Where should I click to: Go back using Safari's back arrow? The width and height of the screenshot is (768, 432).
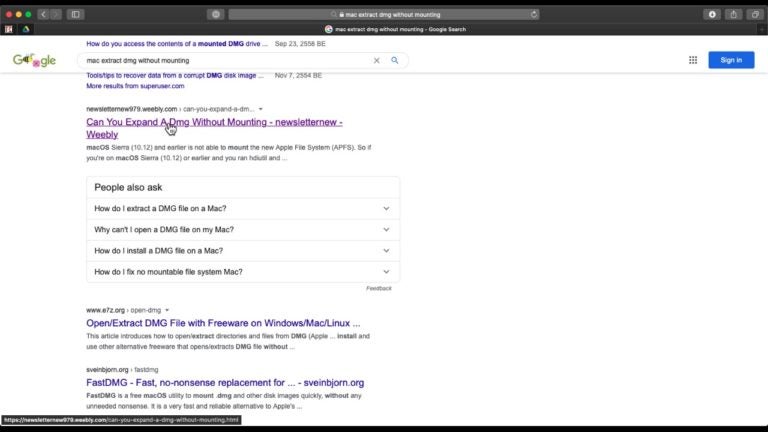click(x=43, y=14)
